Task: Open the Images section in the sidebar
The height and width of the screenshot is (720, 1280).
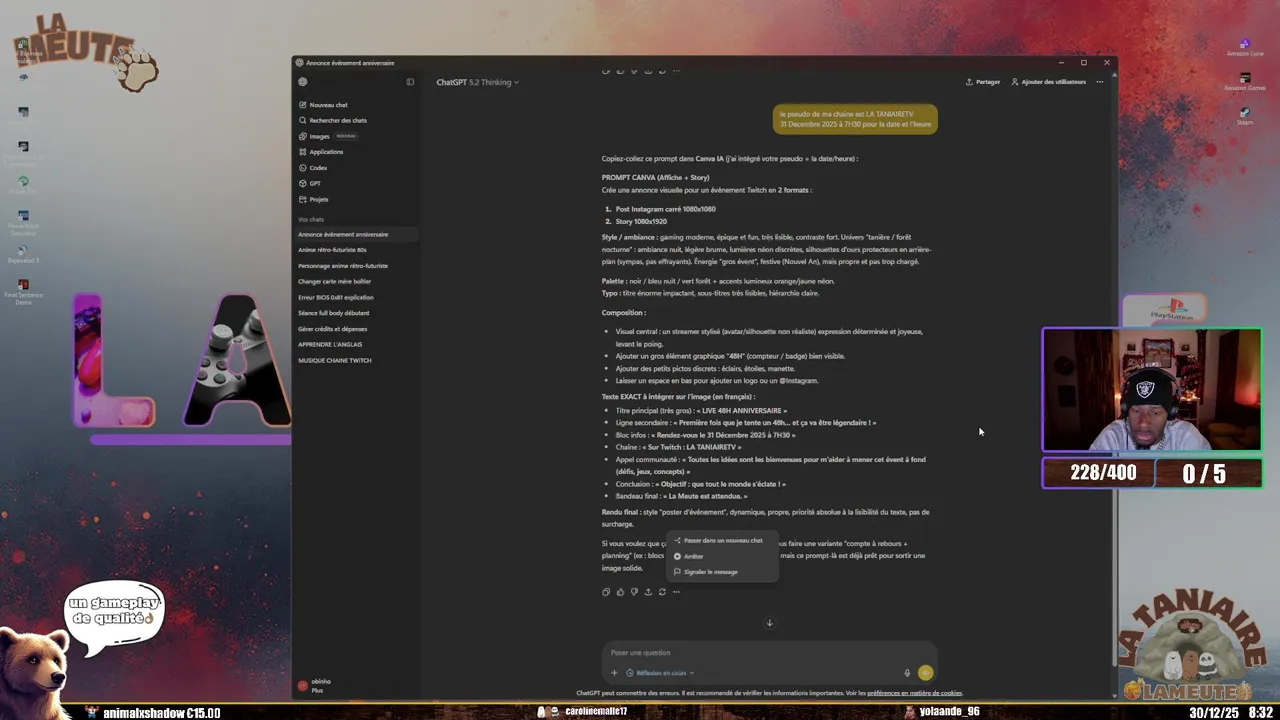Action: pyautogui.click(x=313, y=136)
